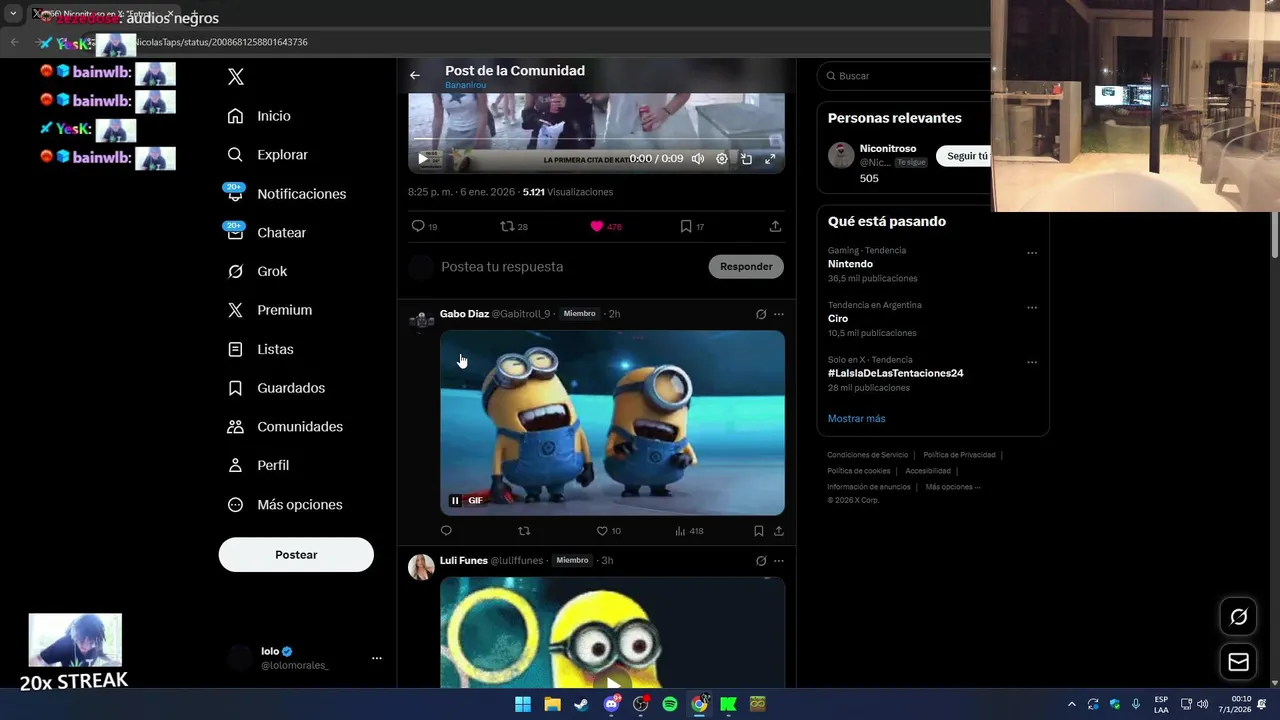The image size is (1280, 720).
Task: Reply to Gabo Diaz's post
Action: [x=446, y=531]
